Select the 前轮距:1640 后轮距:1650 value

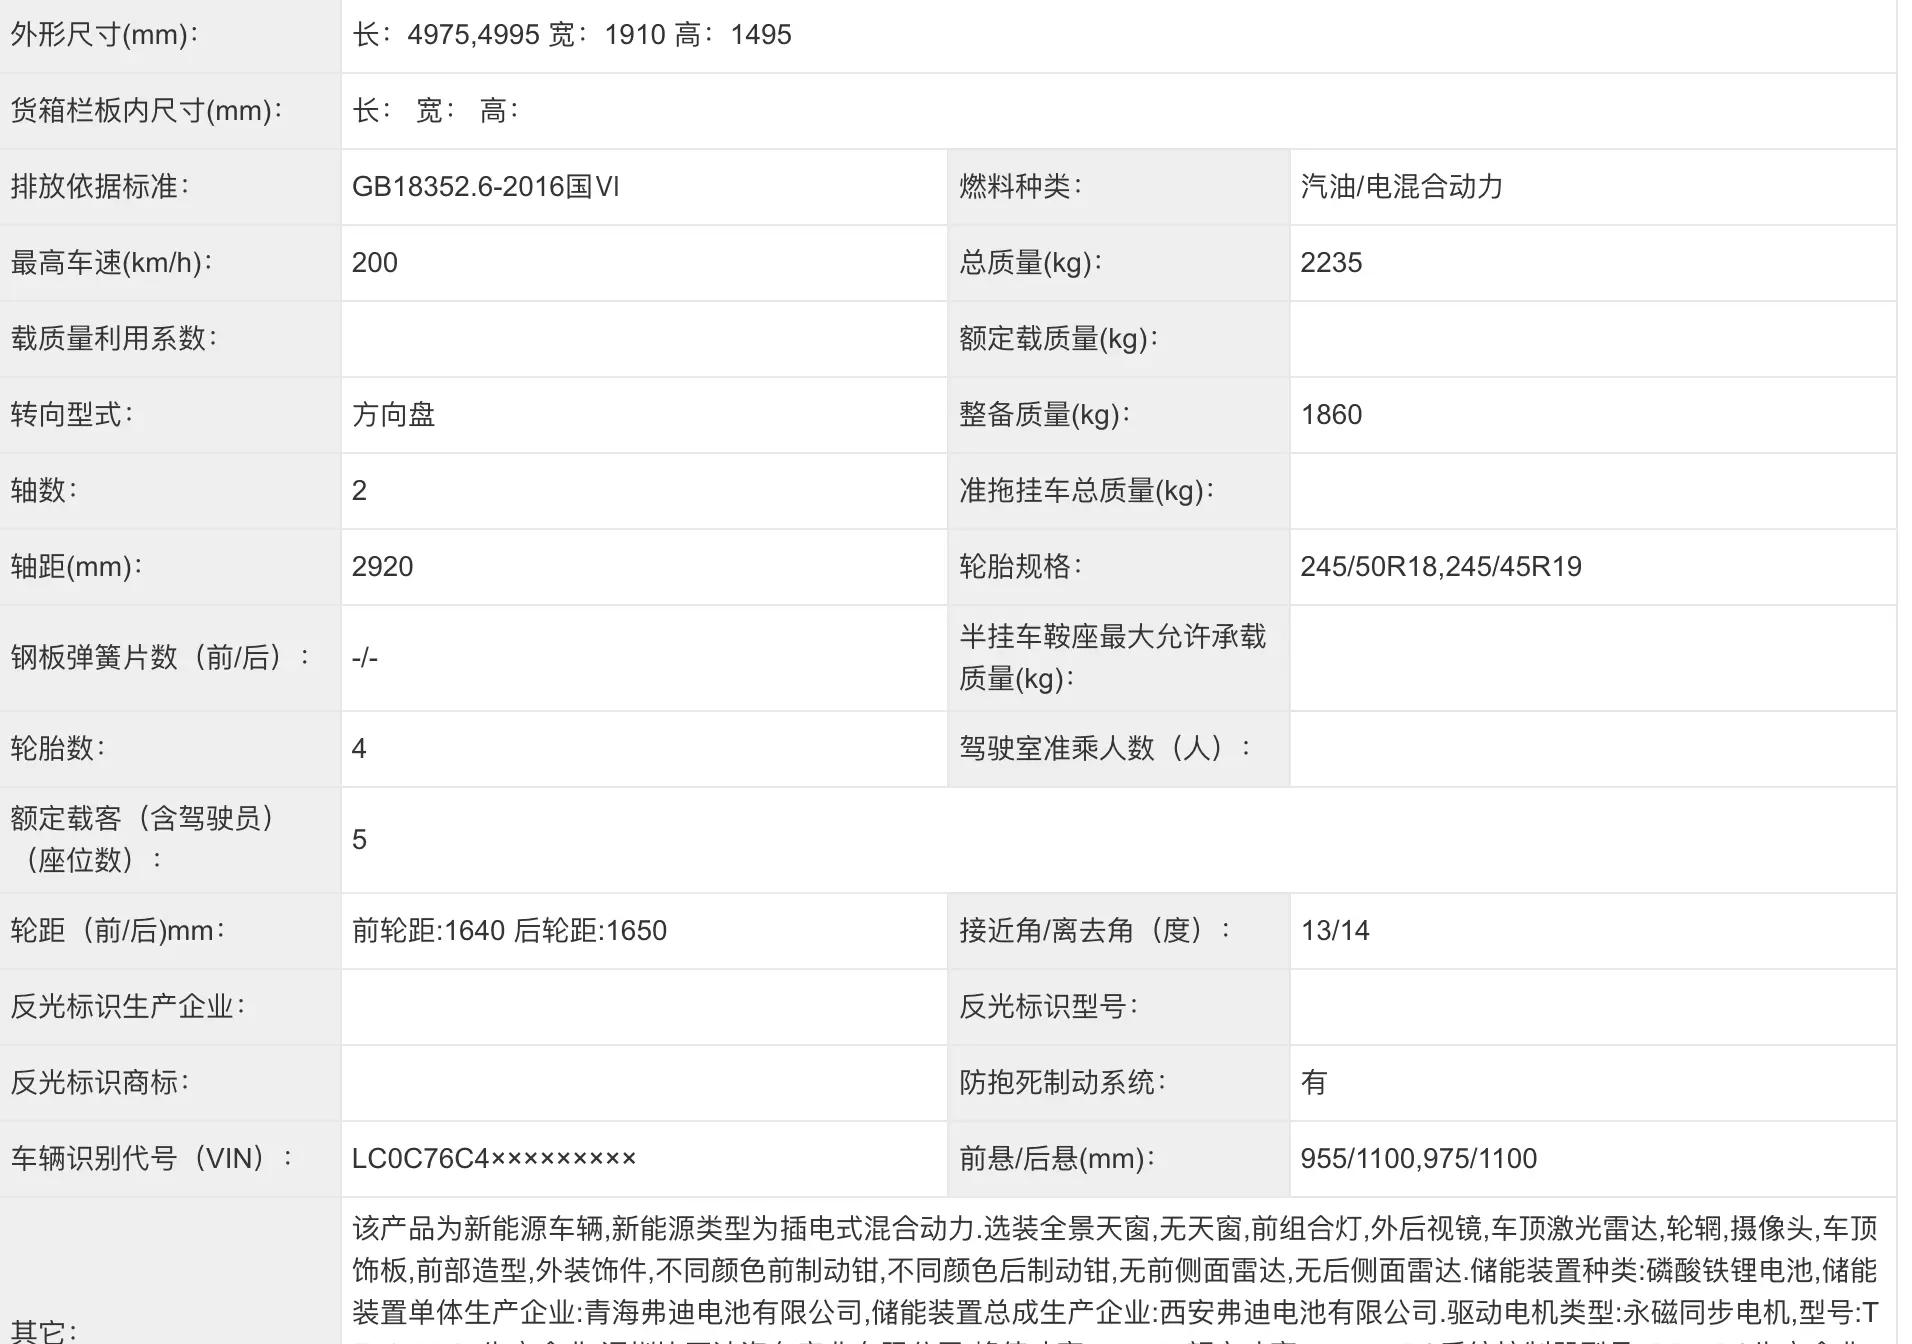[x=509, y=931]
